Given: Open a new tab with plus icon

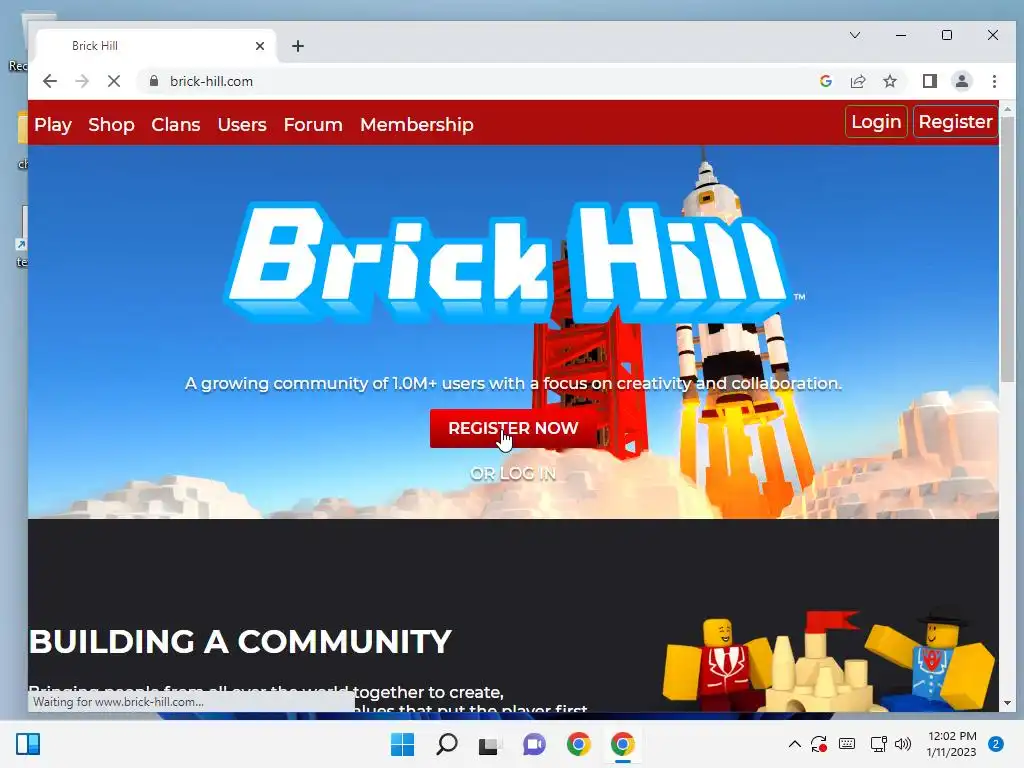Looking at the screenshot, I should [x=298, y=46].
